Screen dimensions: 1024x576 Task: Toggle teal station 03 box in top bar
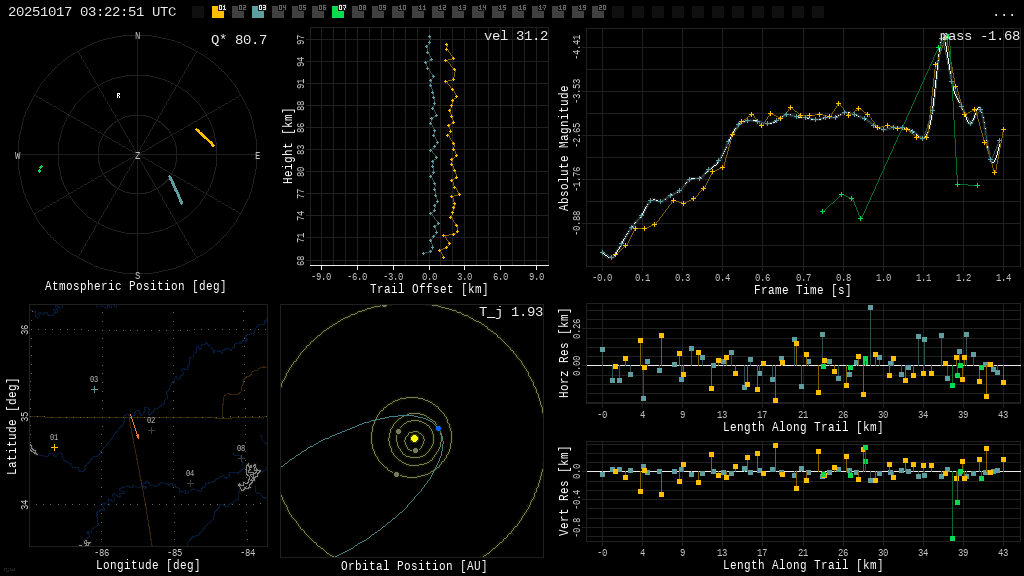[258, 12]
